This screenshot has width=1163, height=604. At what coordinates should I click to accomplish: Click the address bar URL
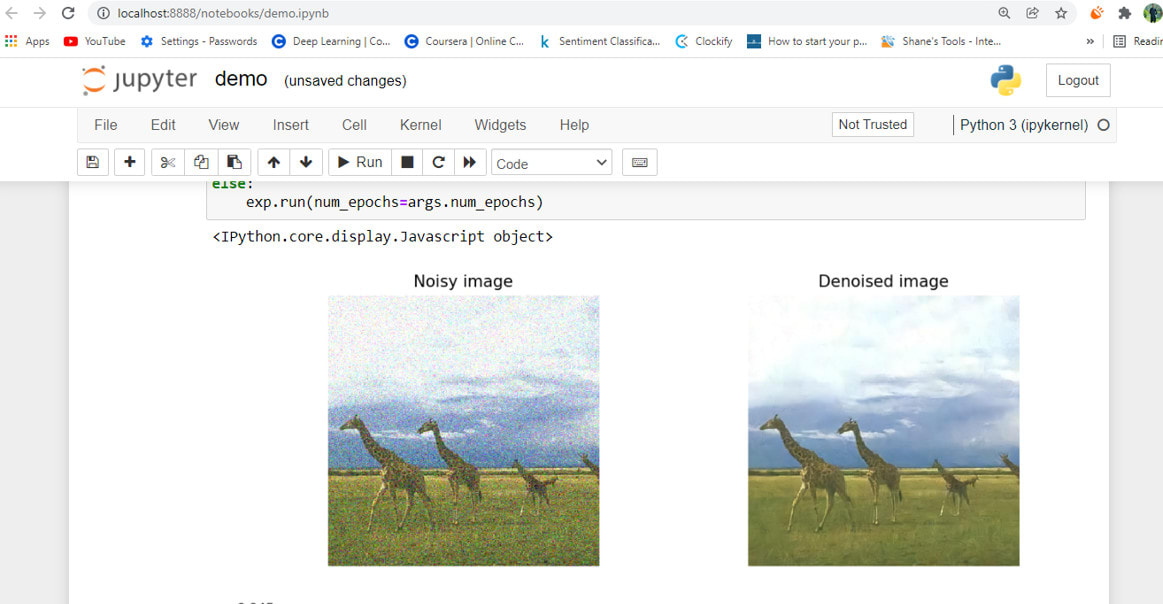click(x=223, y=13)
